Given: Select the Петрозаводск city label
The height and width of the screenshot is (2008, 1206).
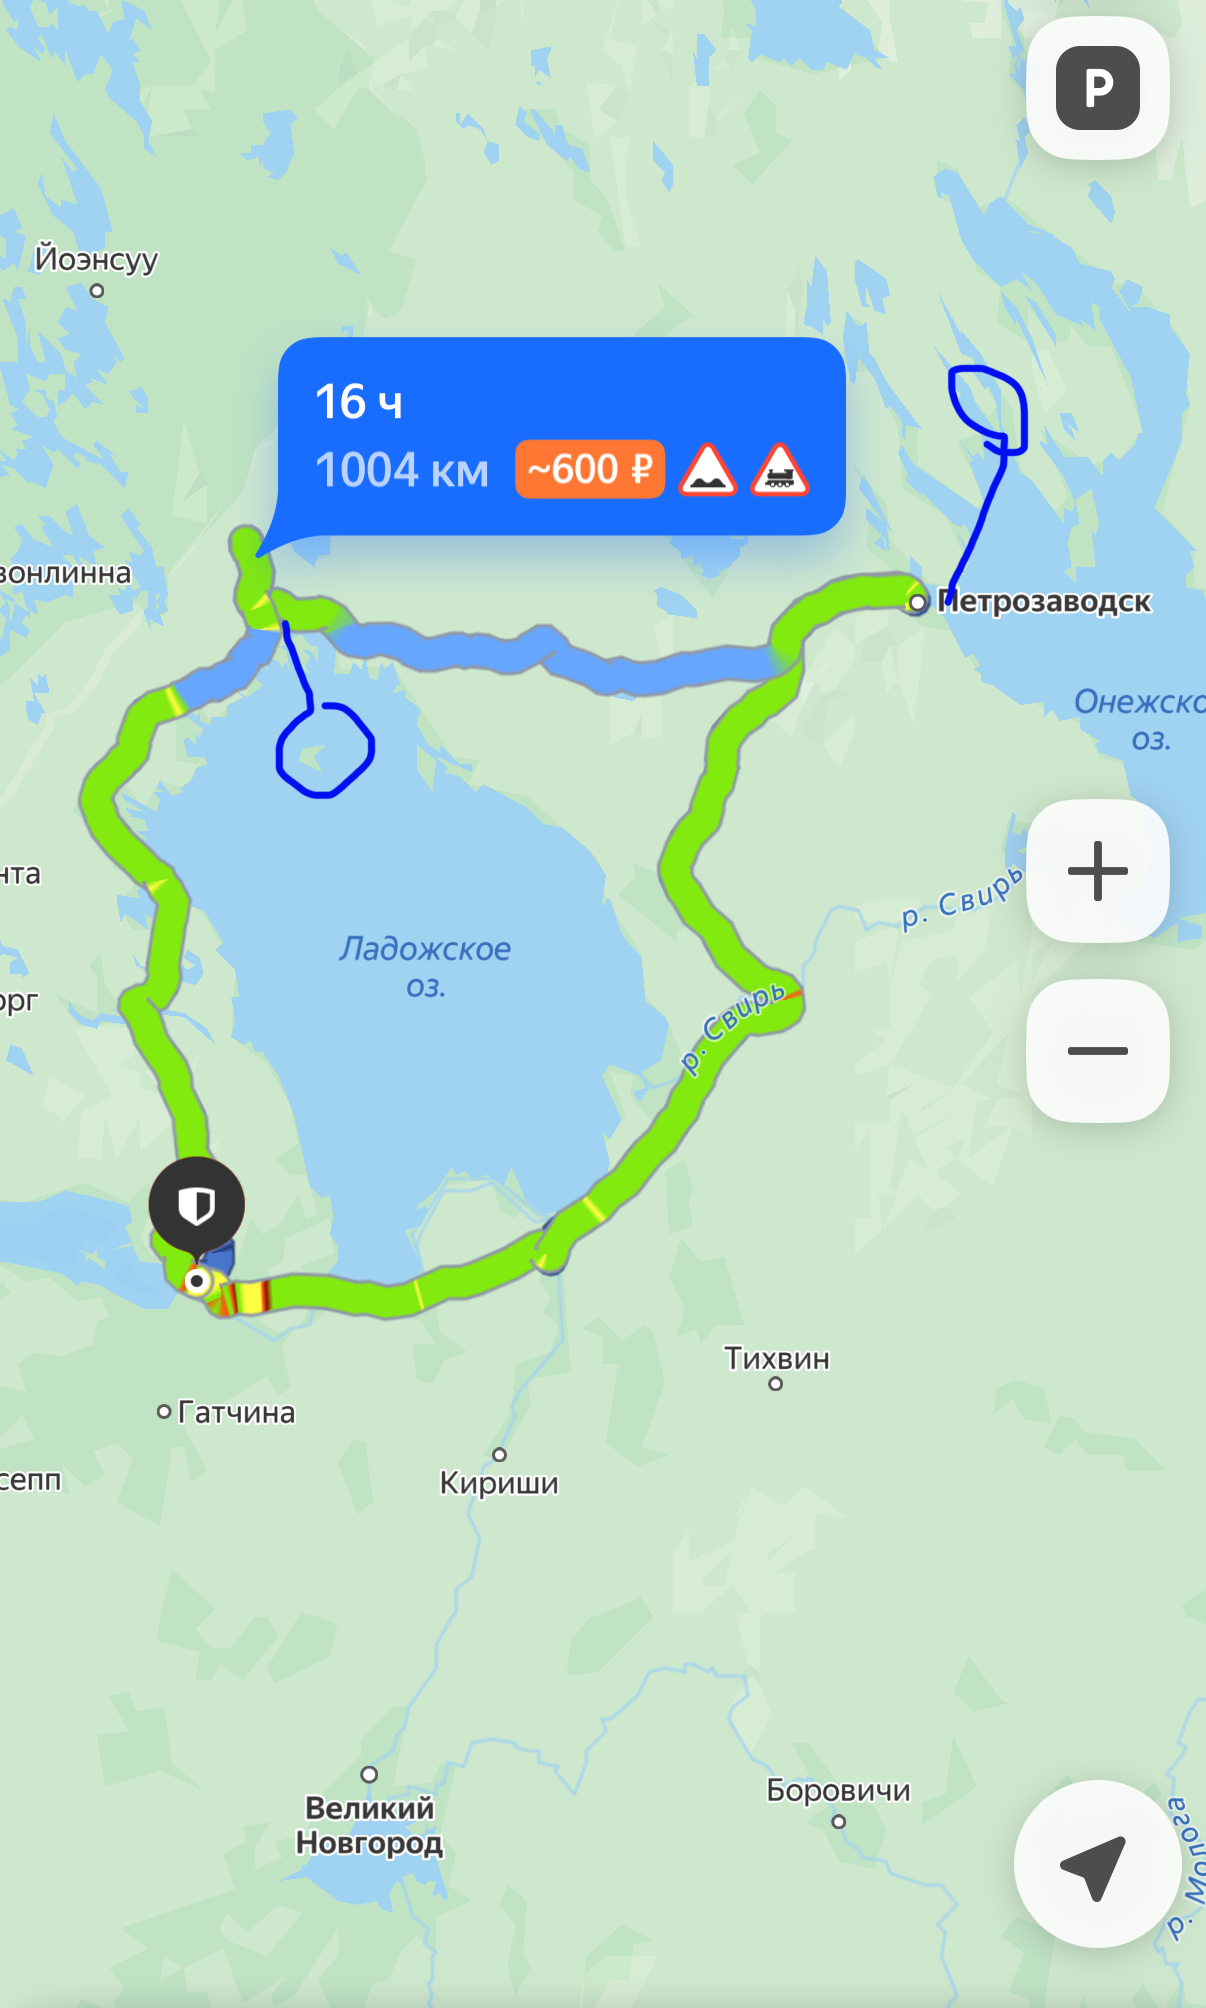Looking at the screenshot, I should [x=1045, y=601].
